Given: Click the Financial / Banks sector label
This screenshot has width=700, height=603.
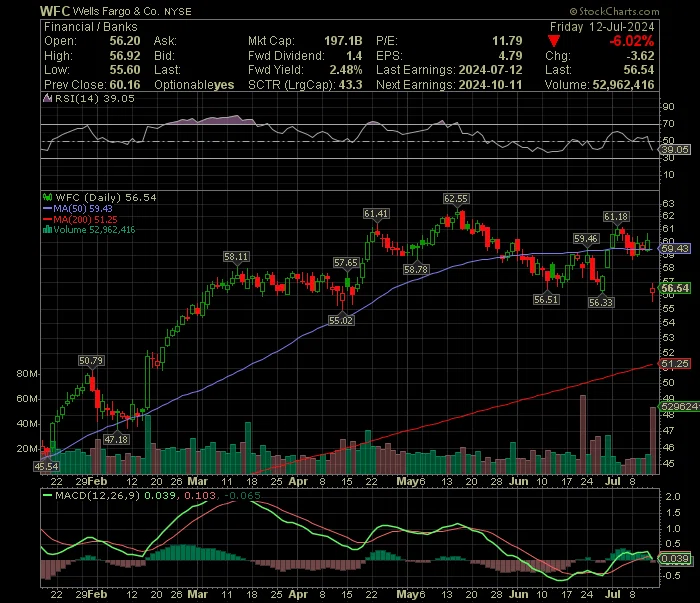Looking at the screenshot, I should click(91, 27).
